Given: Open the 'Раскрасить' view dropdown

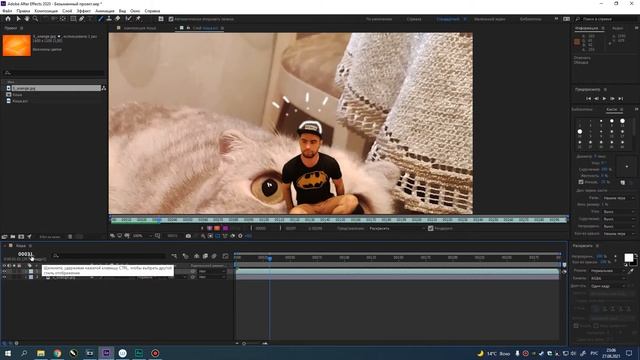Looking at the screenshot, I should pyautogui.click(x=397, y=228).
